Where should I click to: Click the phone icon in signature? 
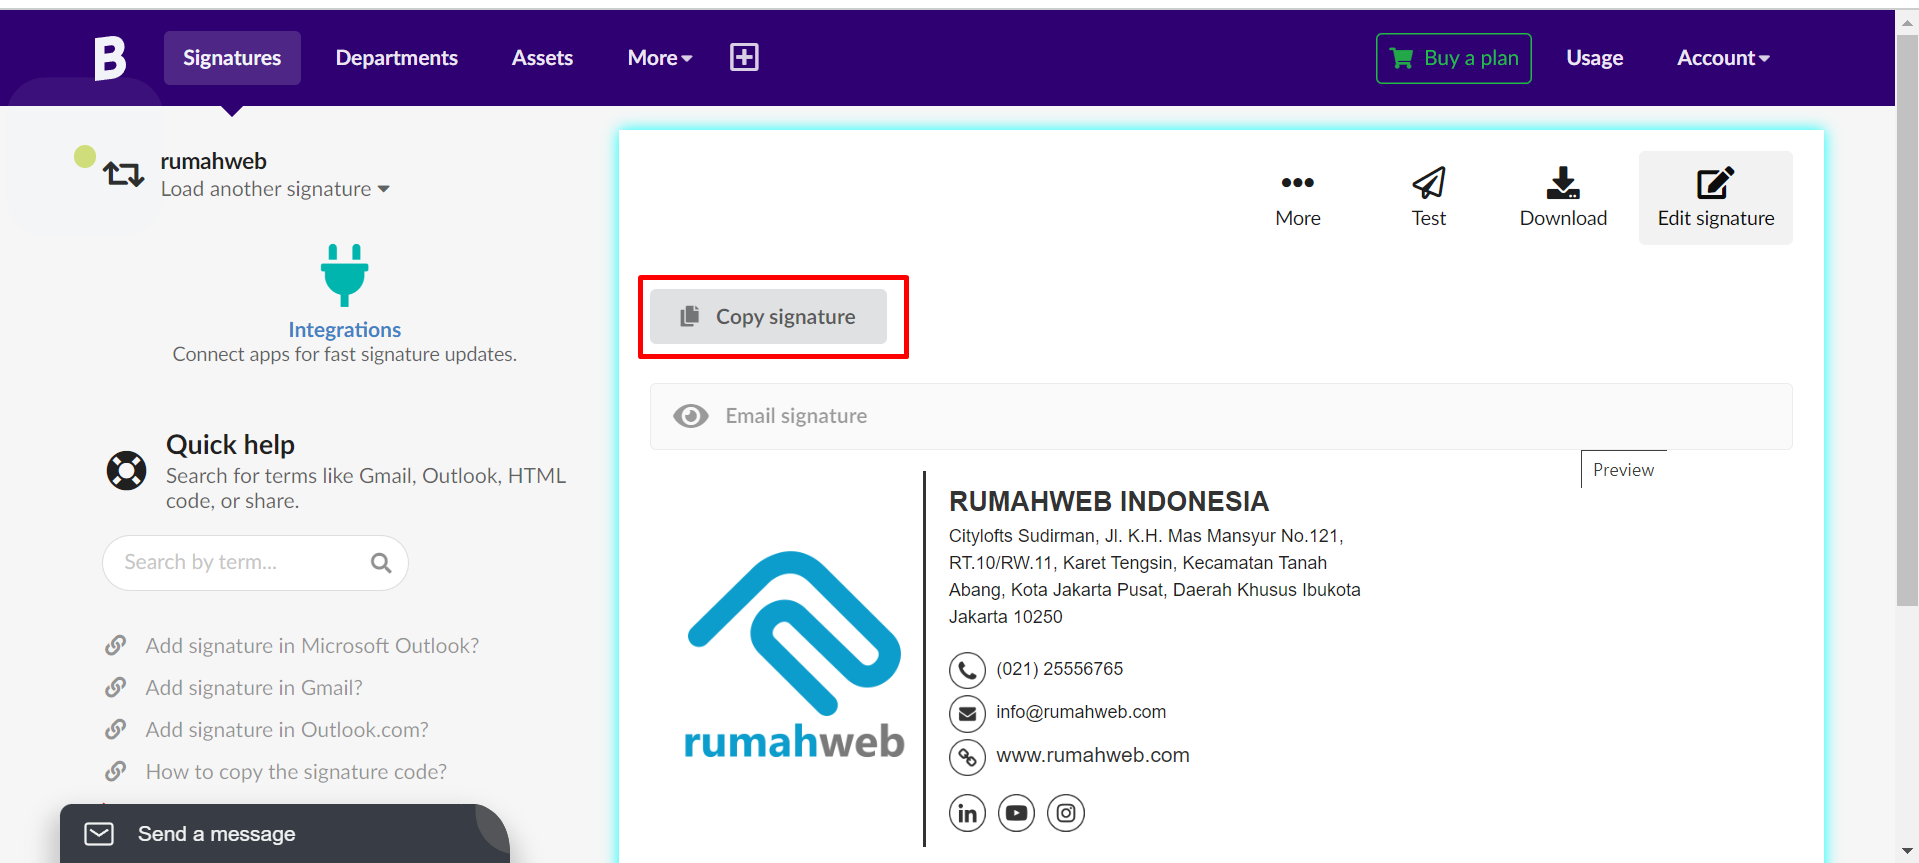pos(967,670)
